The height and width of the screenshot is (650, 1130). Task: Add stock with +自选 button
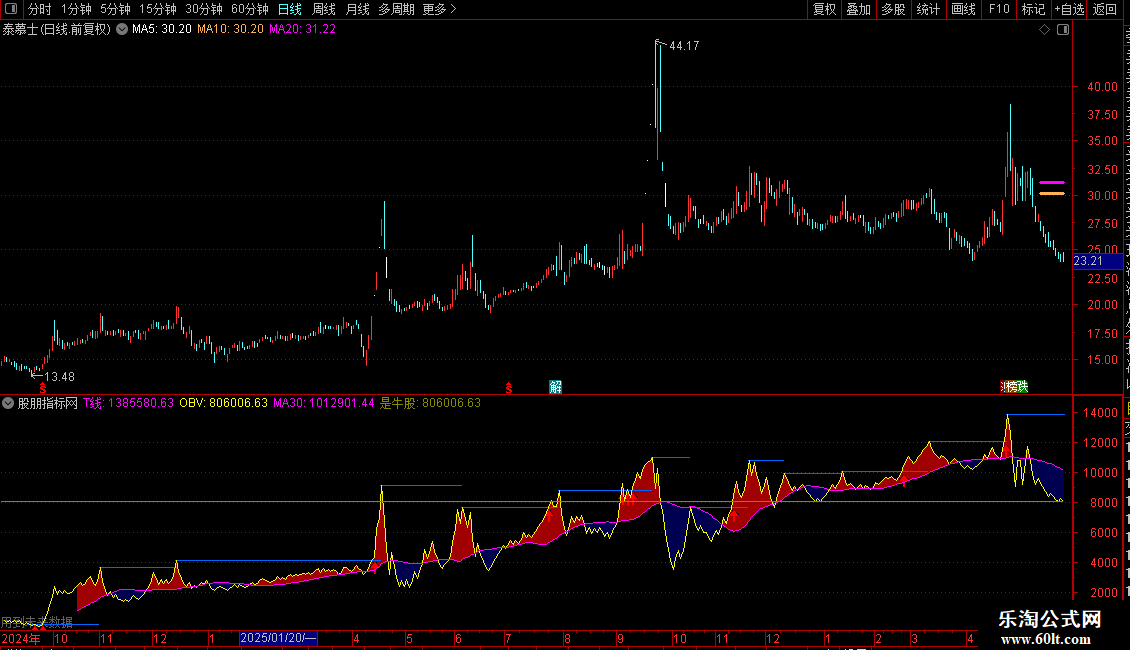pos(1069,9)
